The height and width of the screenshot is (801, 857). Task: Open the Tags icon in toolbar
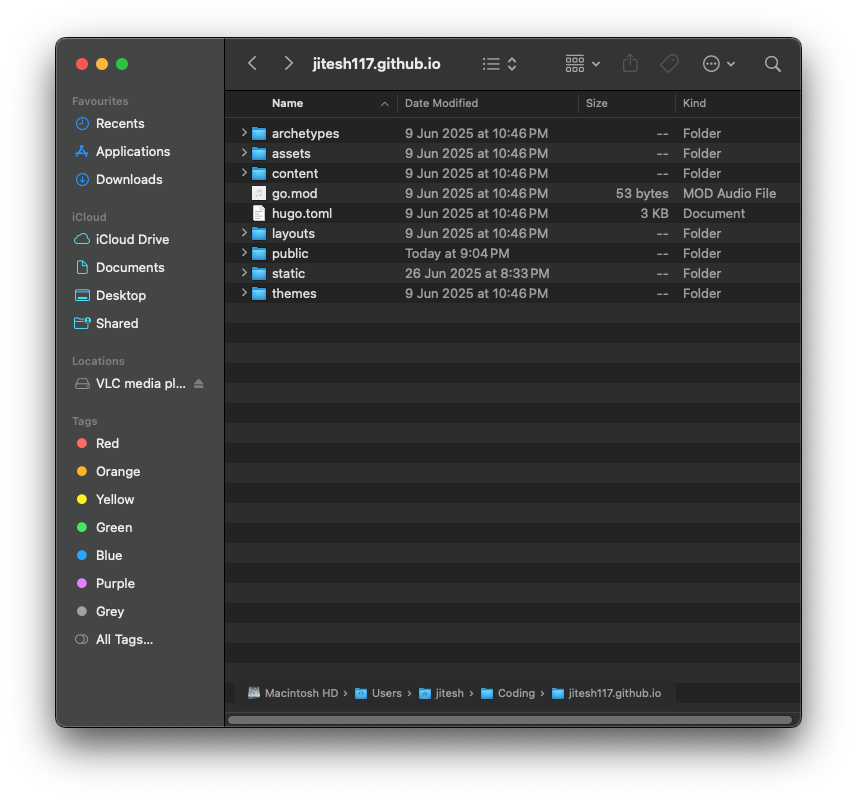669,63
